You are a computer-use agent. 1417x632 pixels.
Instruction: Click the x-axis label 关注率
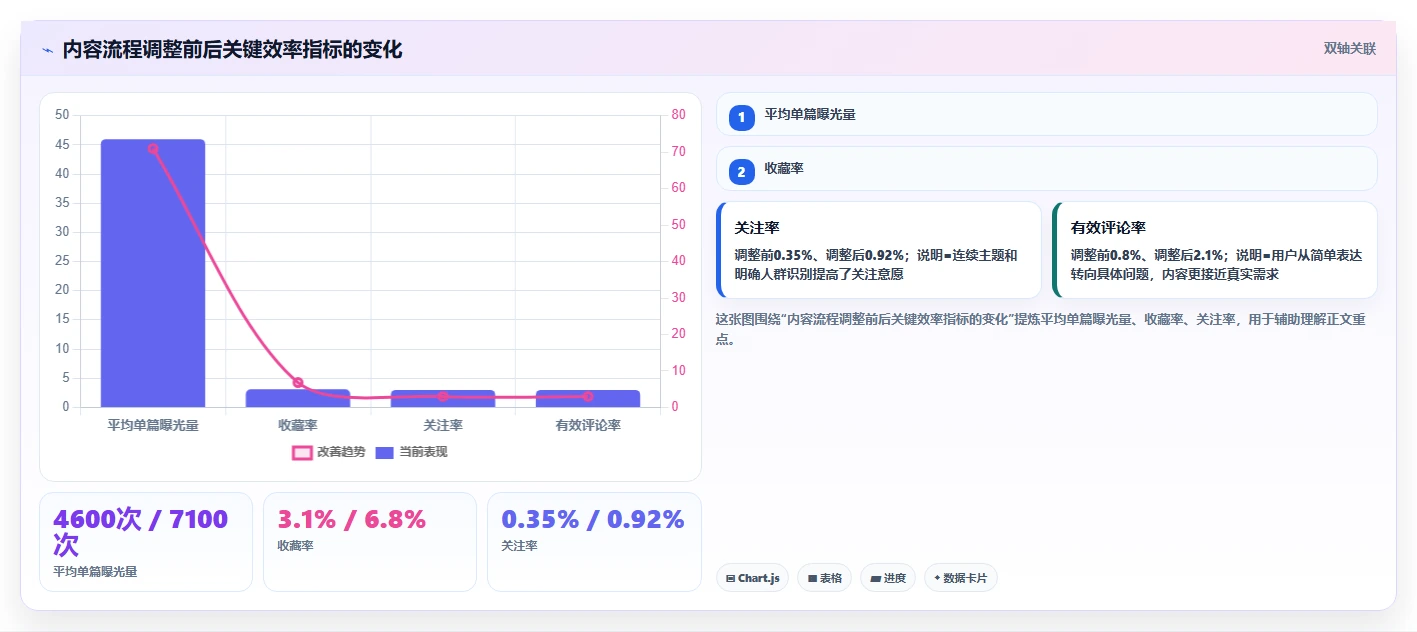(x=443, y=425)
